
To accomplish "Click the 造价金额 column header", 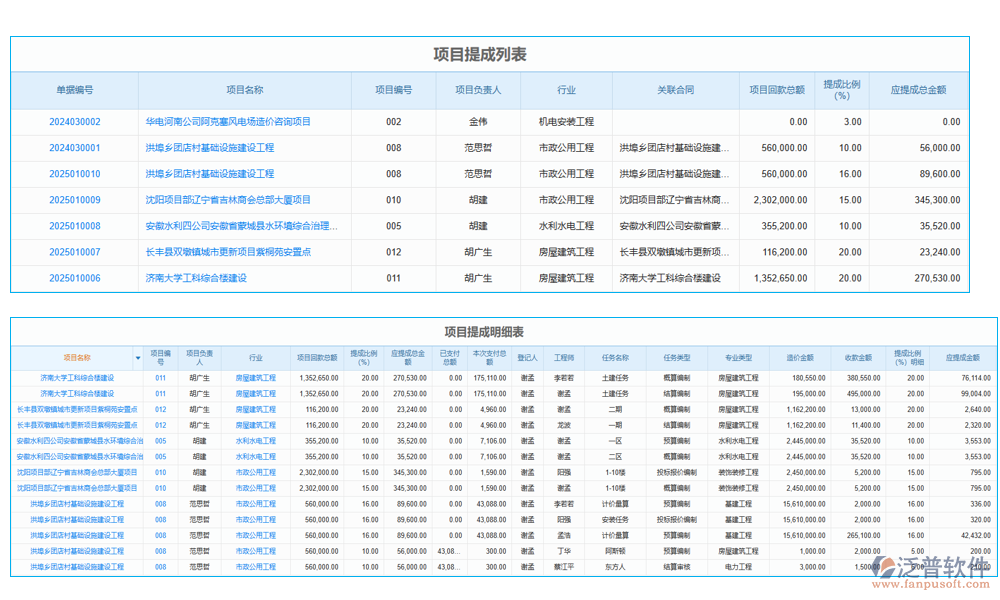I will (800, 358).
